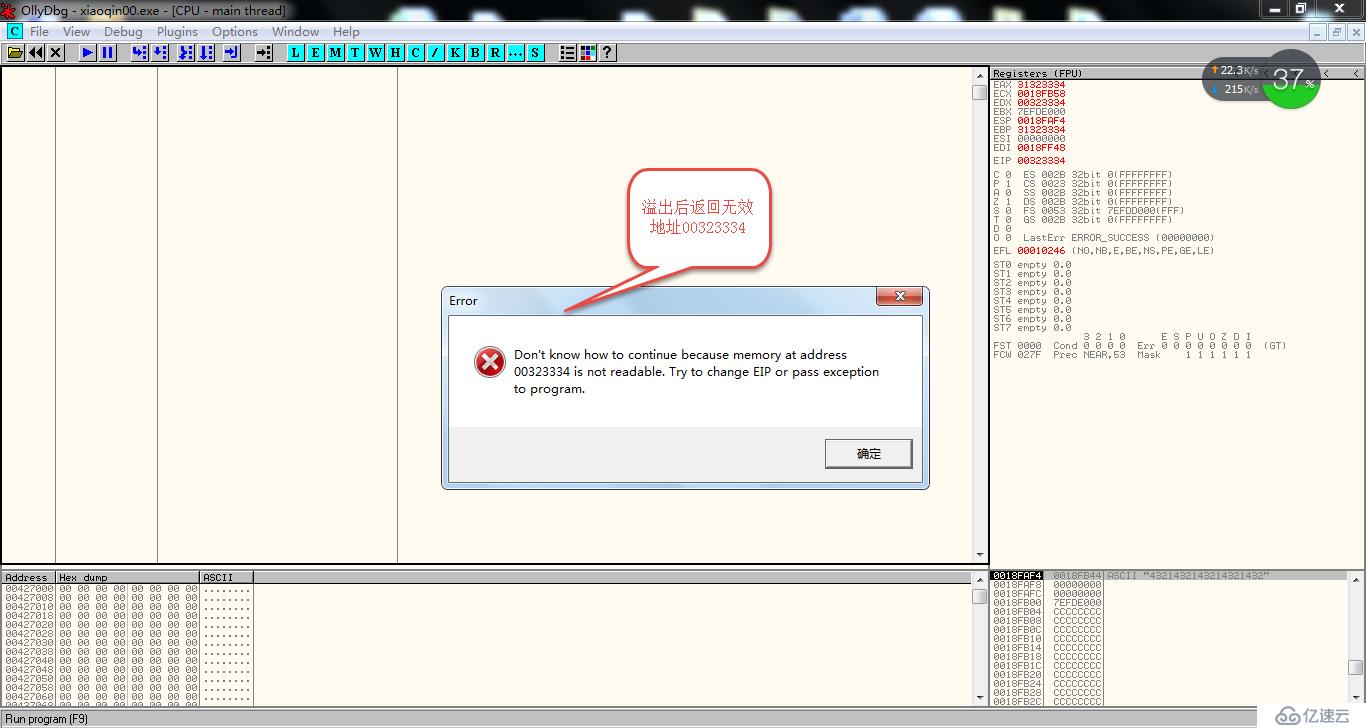Click the stack pane scrollbar thumb

click(x=1355, y=668)
